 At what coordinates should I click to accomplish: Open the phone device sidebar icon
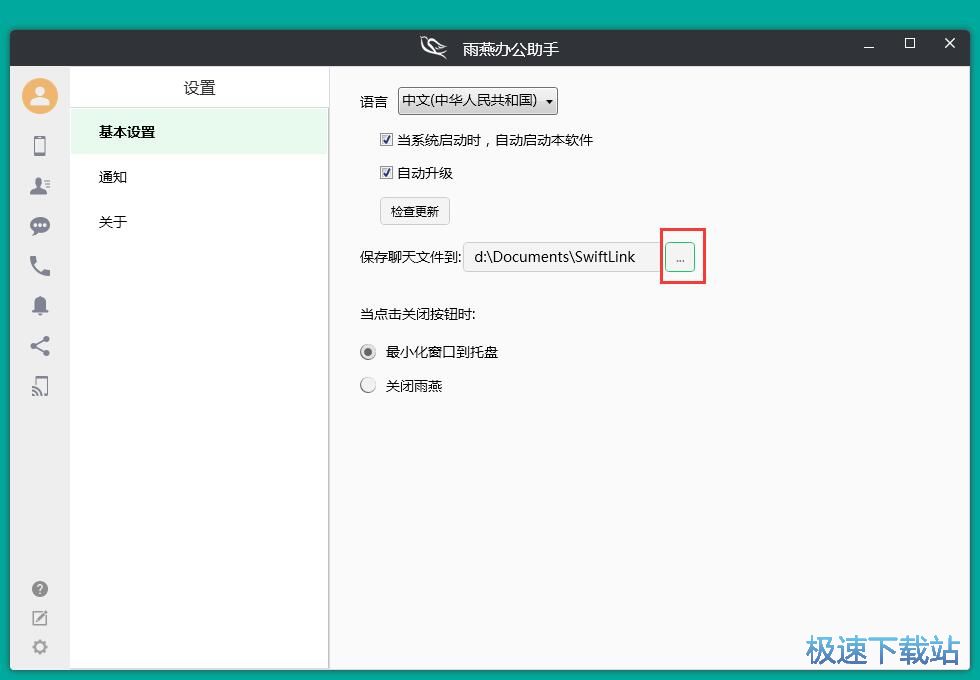coord(40,146)
